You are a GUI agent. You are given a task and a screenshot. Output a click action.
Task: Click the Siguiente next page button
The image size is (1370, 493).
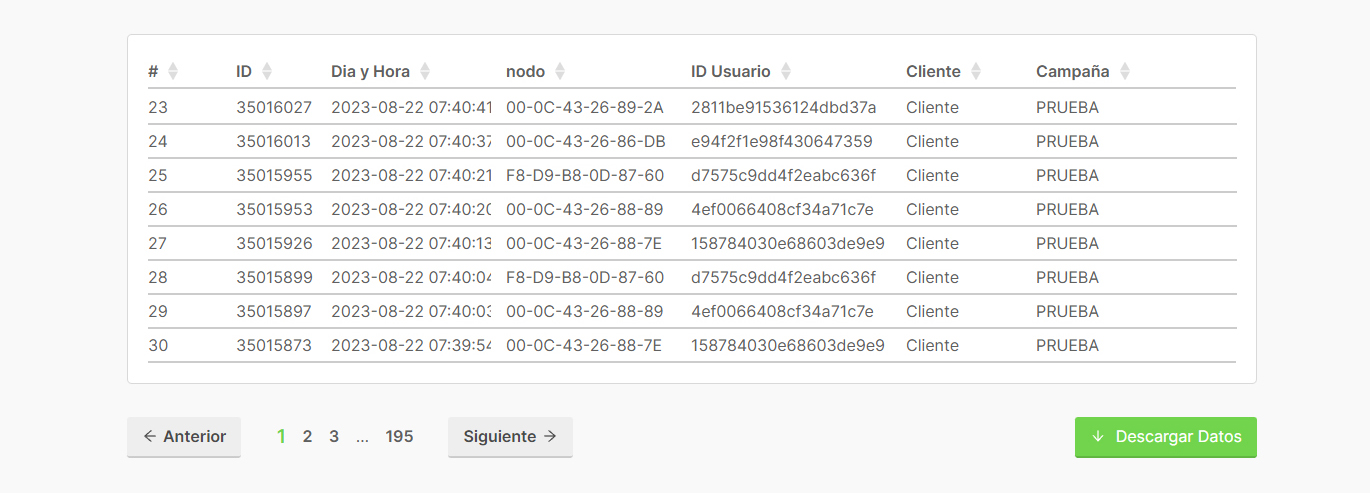pos(510,437)
